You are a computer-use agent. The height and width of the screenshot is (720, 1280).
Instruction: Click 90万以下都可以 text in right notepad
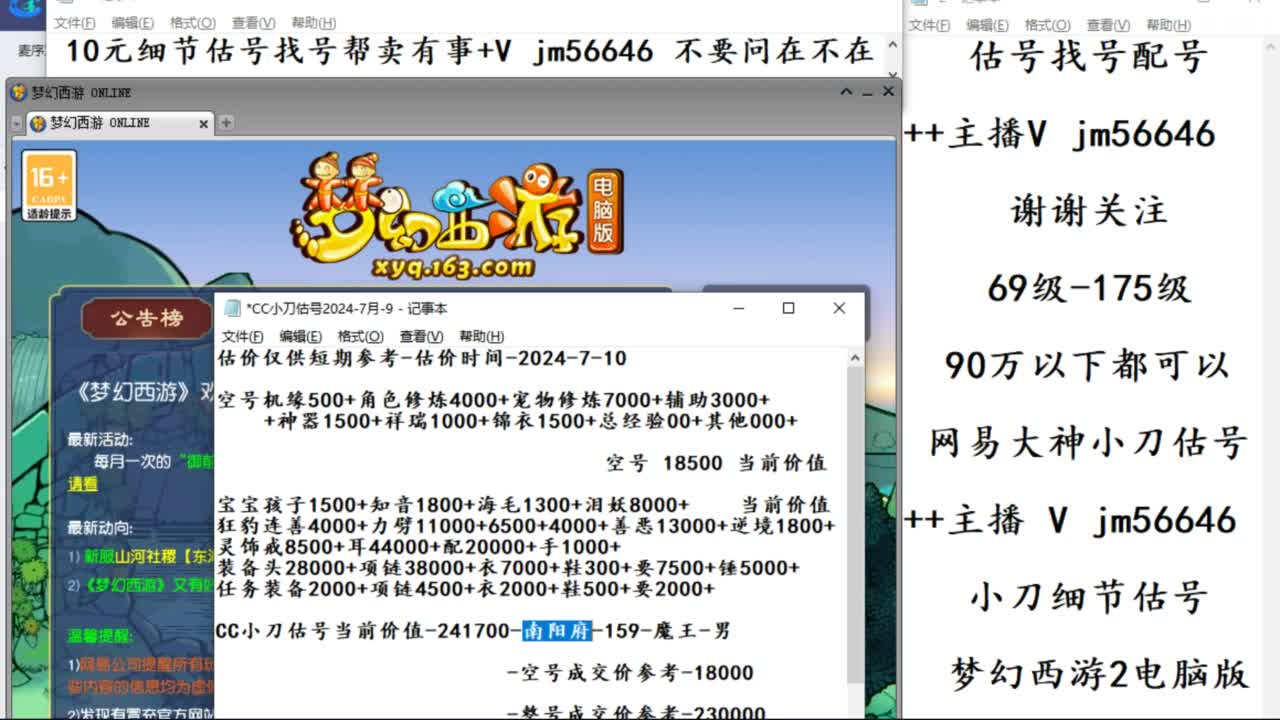(1087, 365)
